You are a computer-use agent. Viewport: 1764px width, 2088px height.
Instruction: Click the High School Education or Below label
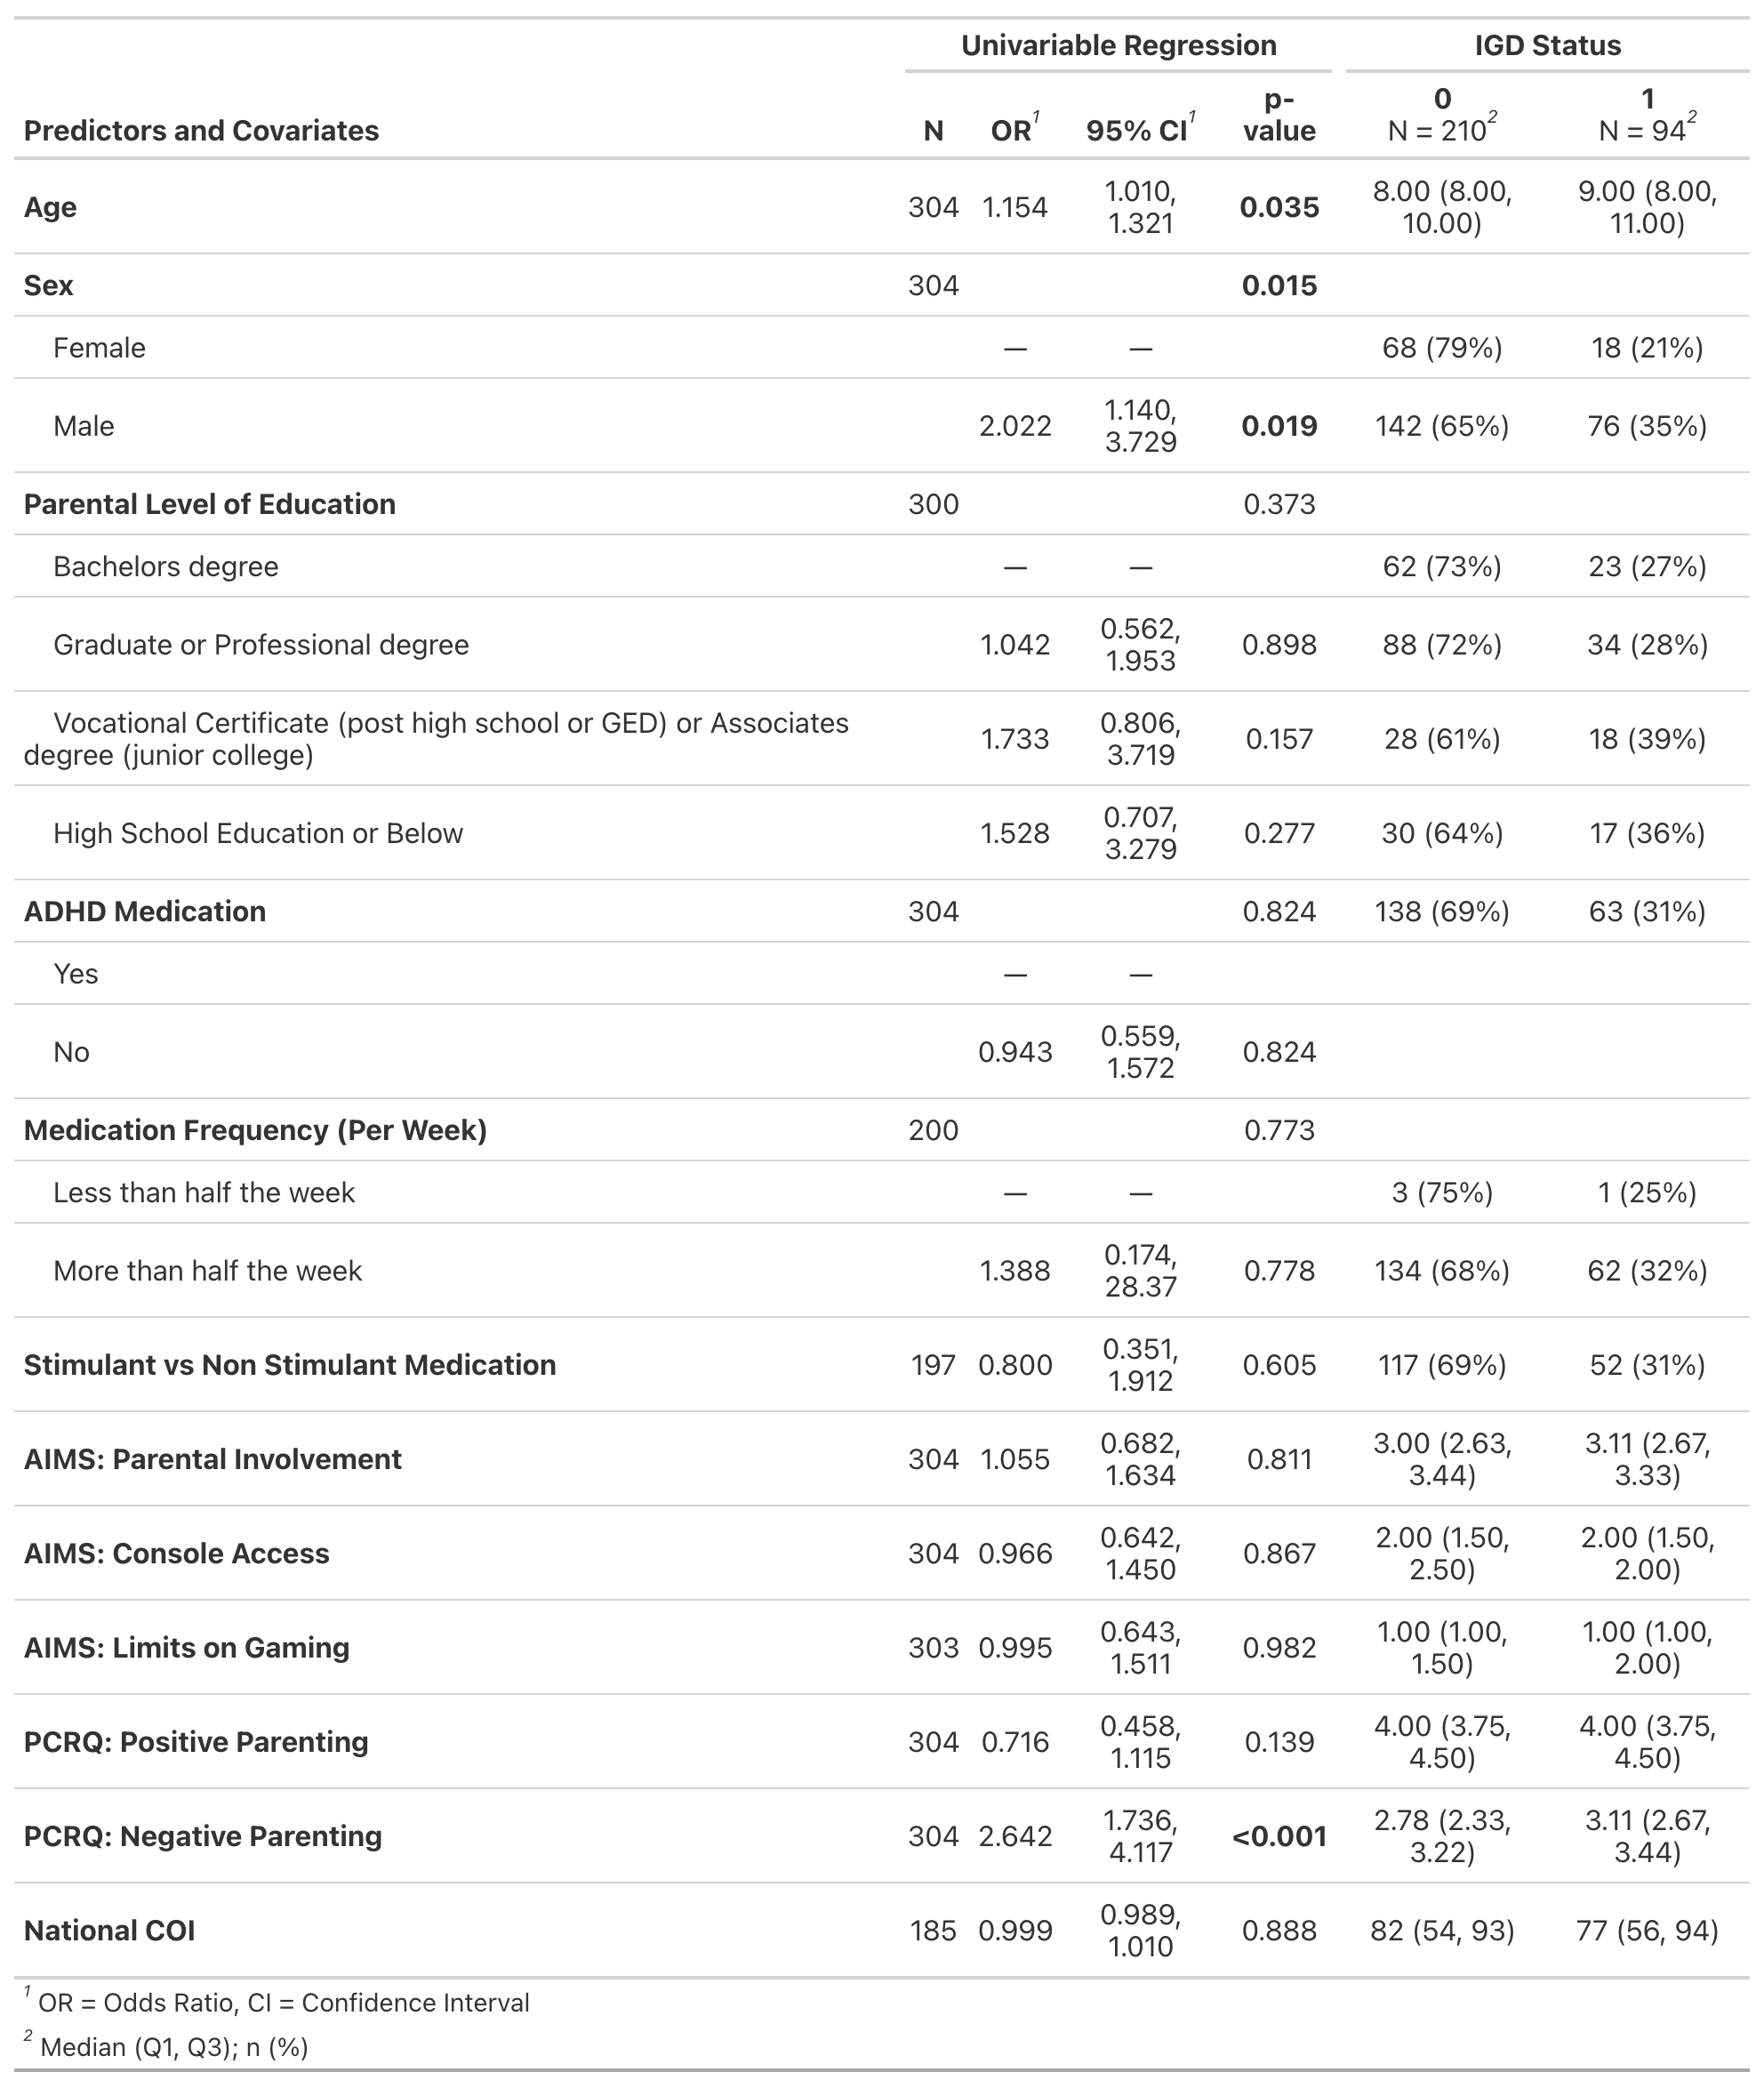click(x=258, y=834)
